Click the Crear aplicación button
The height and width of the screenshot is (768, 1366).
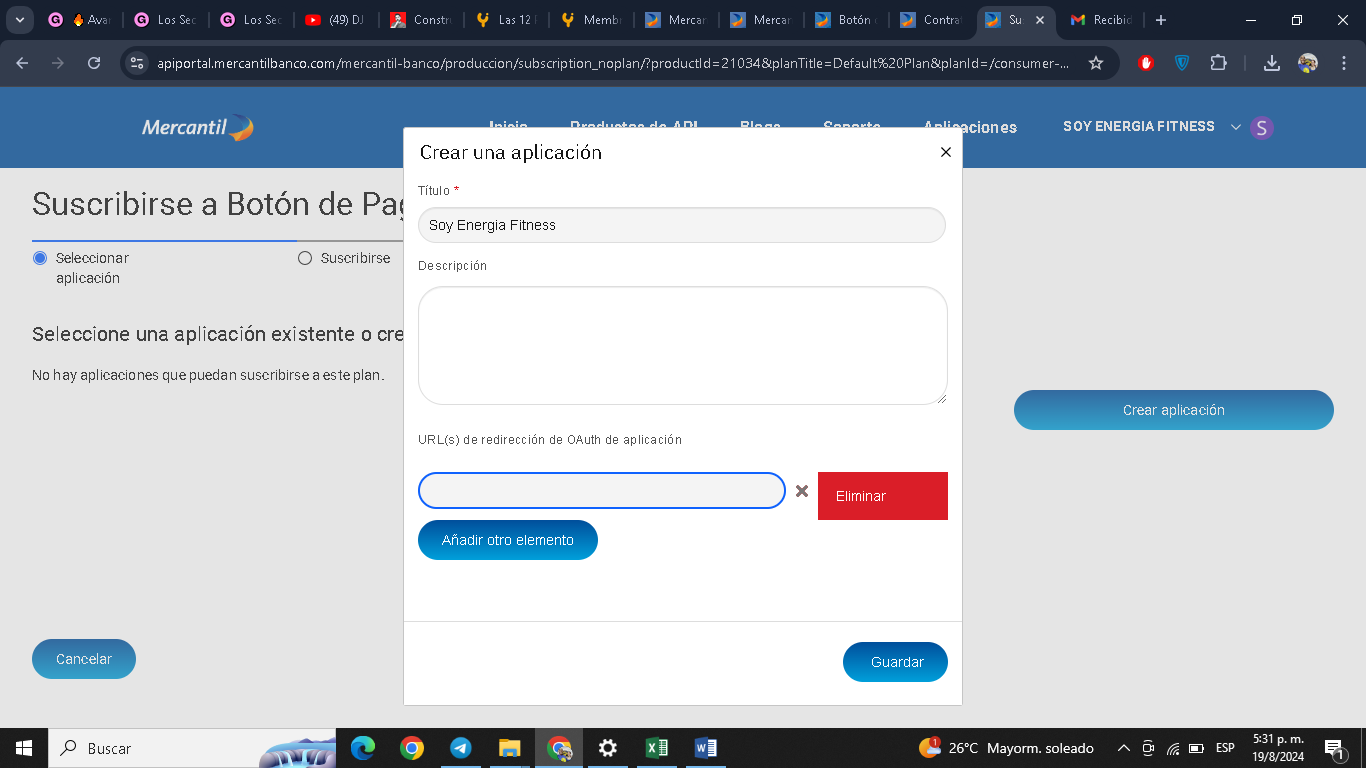point(1174,410)
